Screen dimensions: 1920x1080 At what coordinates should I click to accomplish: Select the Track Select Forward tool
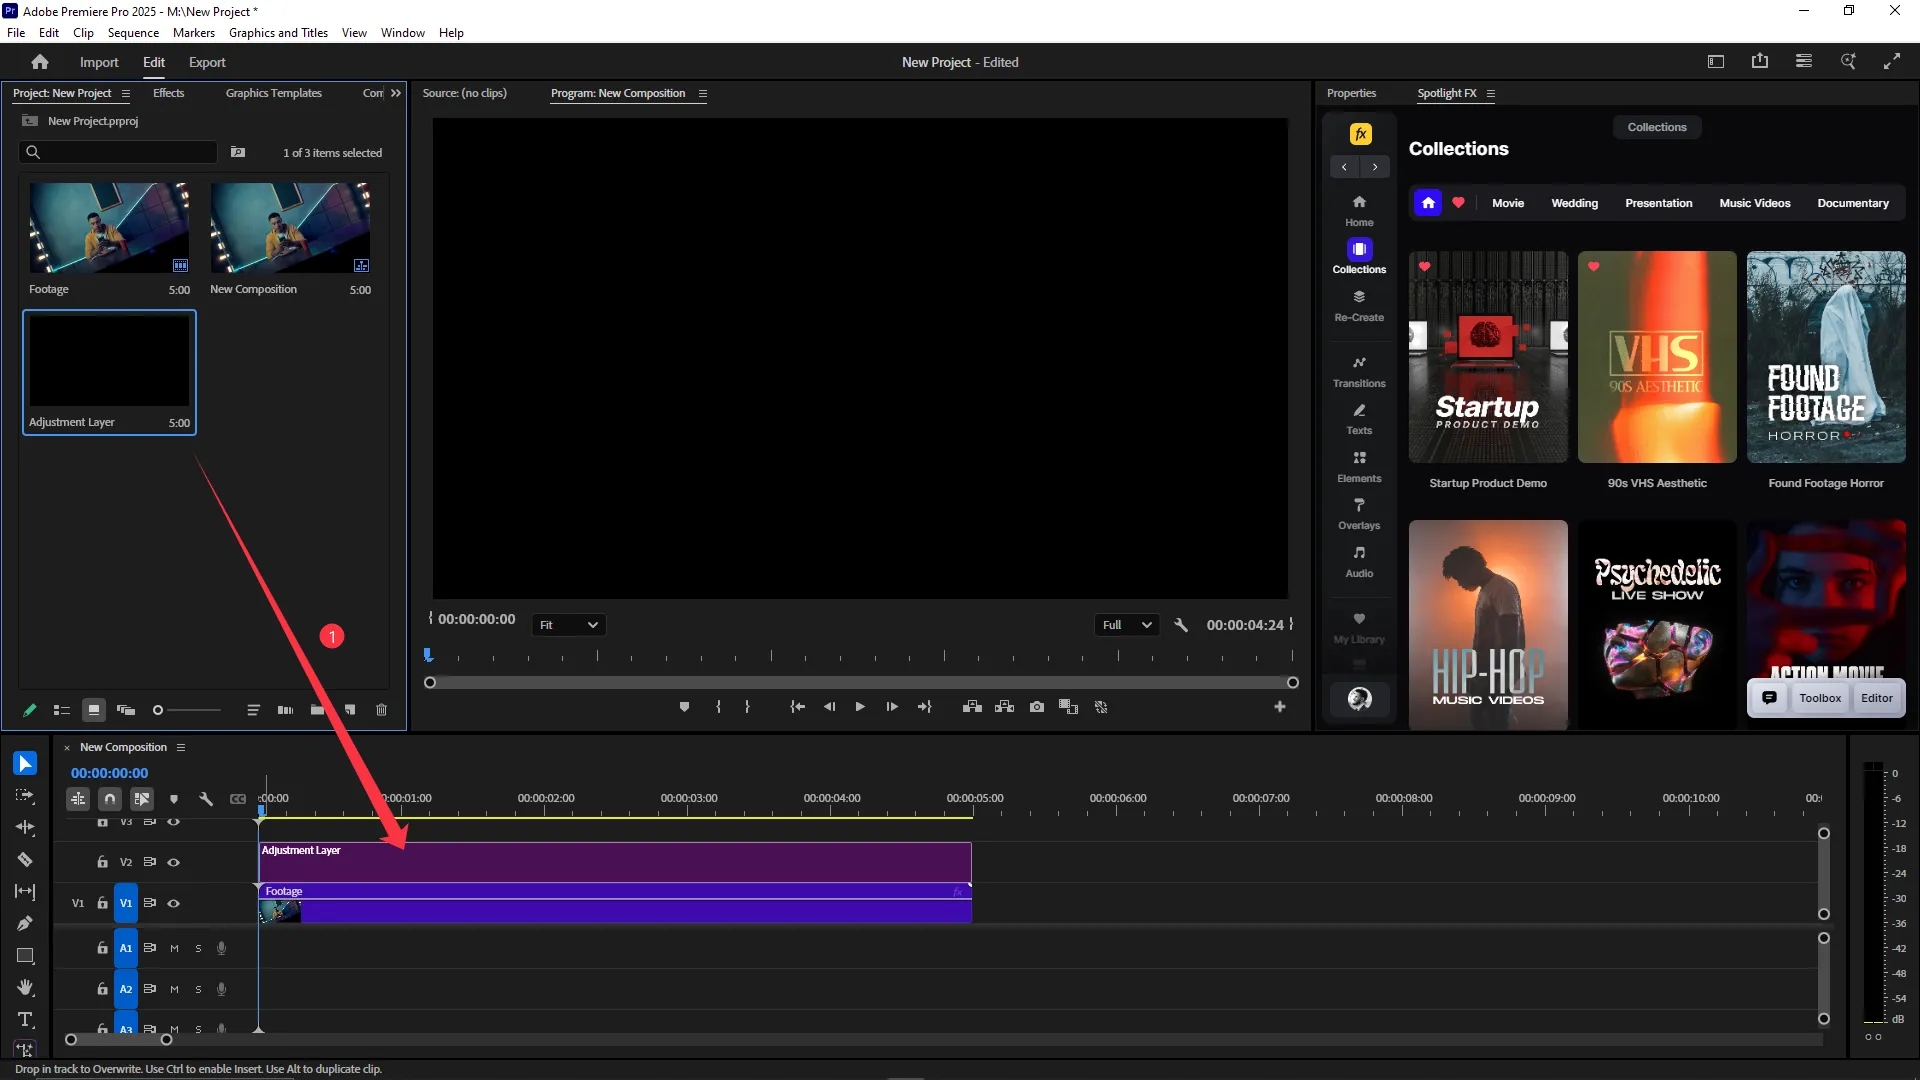[25, 796]
